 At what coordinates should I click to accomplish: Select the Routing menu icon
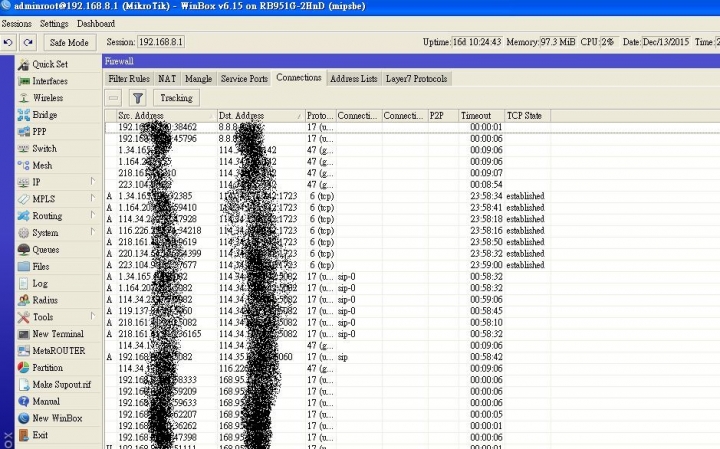coord(23,216)
